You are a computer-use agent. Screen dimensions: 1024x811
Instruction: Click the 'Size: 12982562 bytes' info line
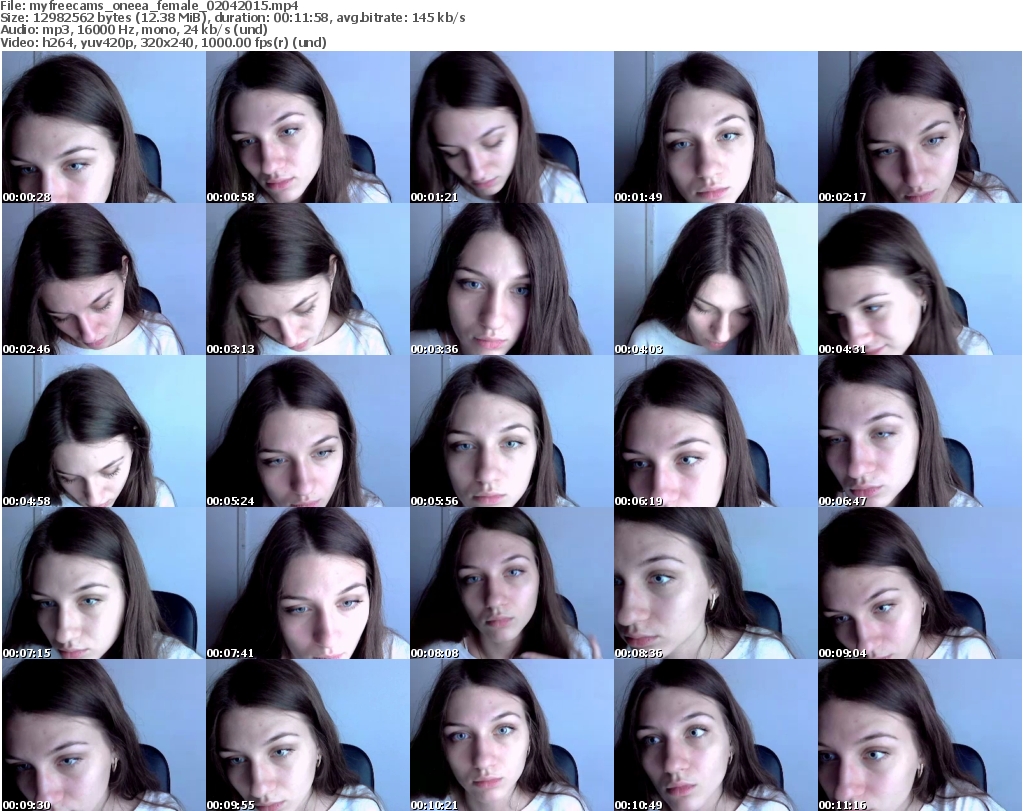point(232,18)
